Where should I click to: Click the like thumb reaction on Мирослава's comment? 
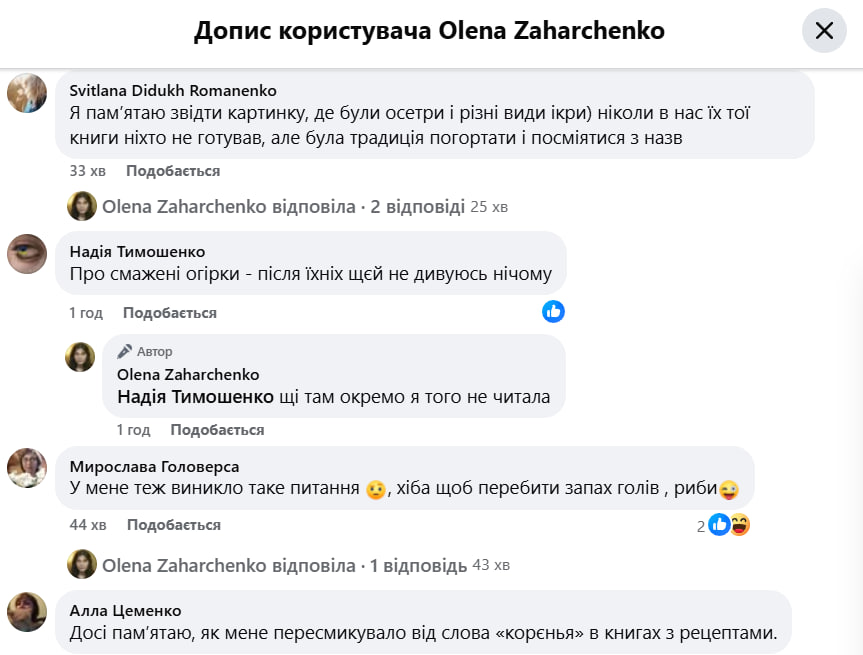(719, 524)
